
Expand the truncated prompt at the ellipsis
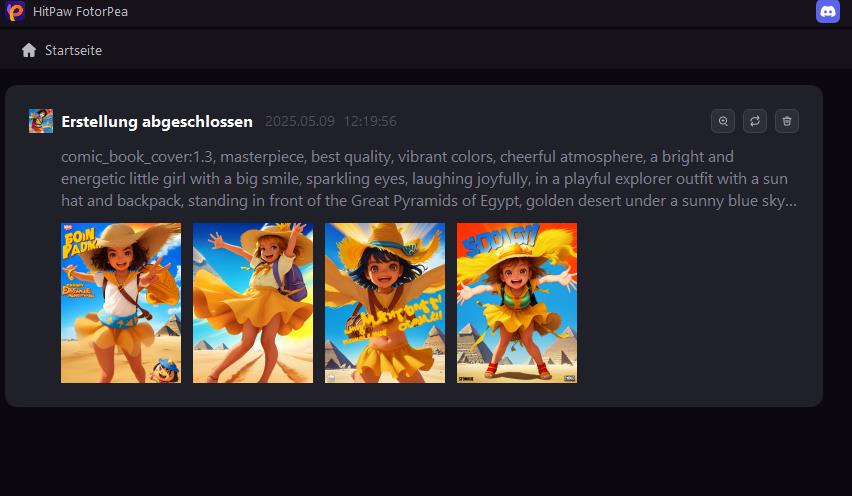coord(791,202)
